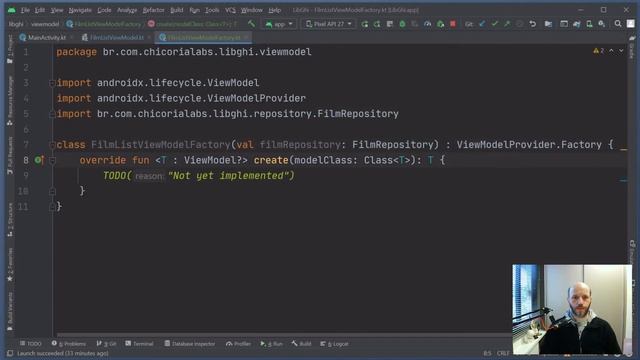
Task: Open the Database Inspector tool window
Action: click(x=189, y=344)
